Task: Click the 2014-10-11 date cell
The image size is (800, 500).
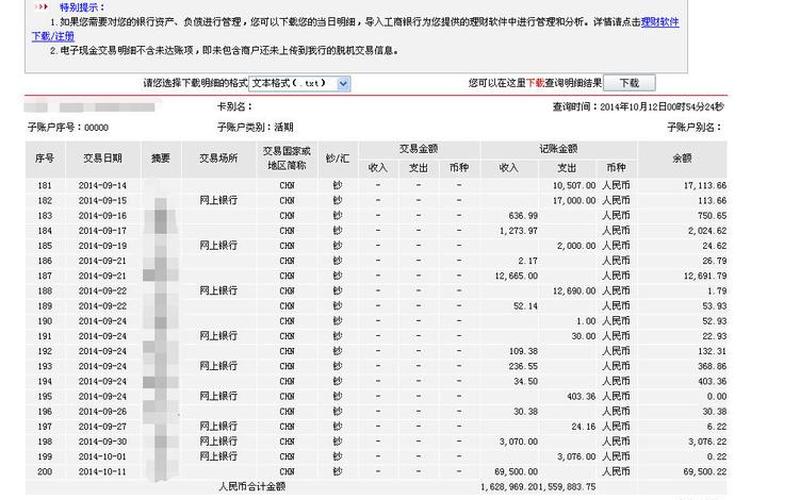Action: [103, 470]
